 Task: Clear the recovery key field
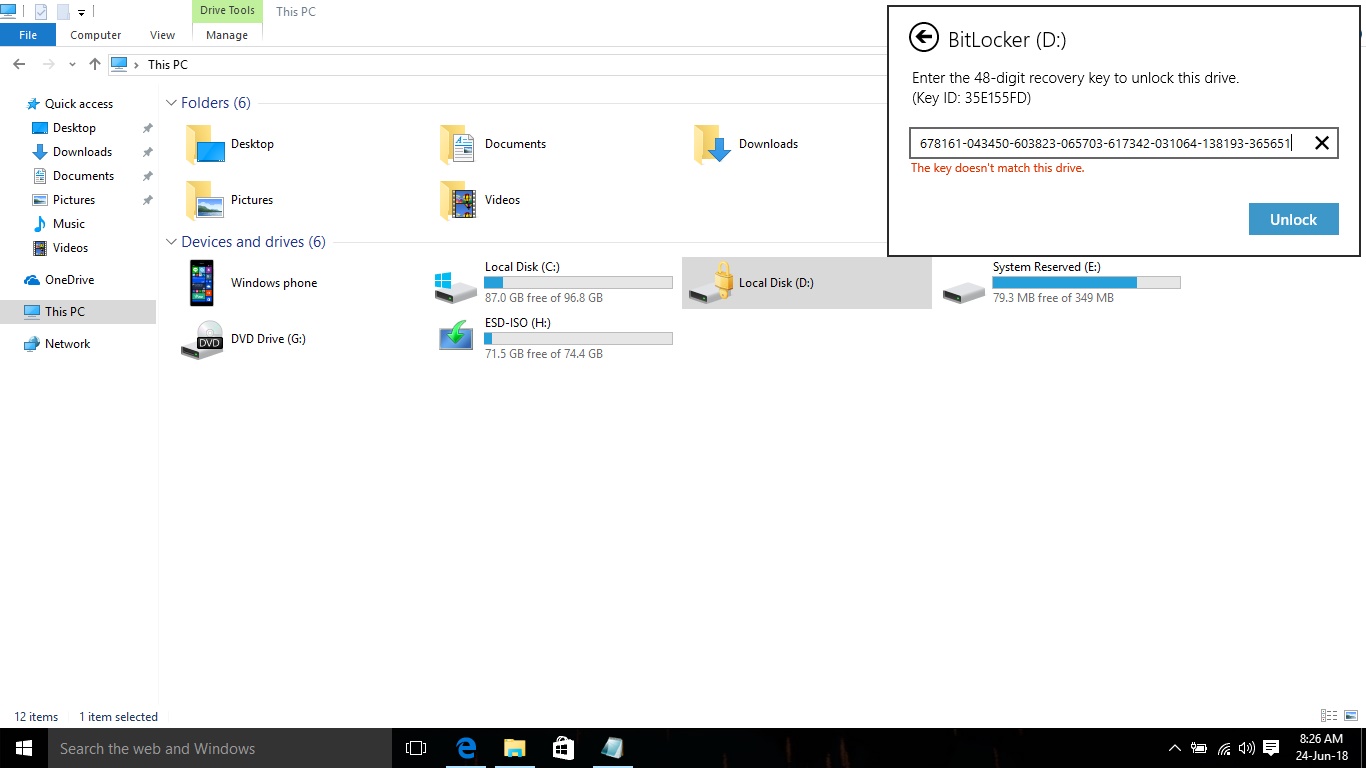pos(1321,143)
